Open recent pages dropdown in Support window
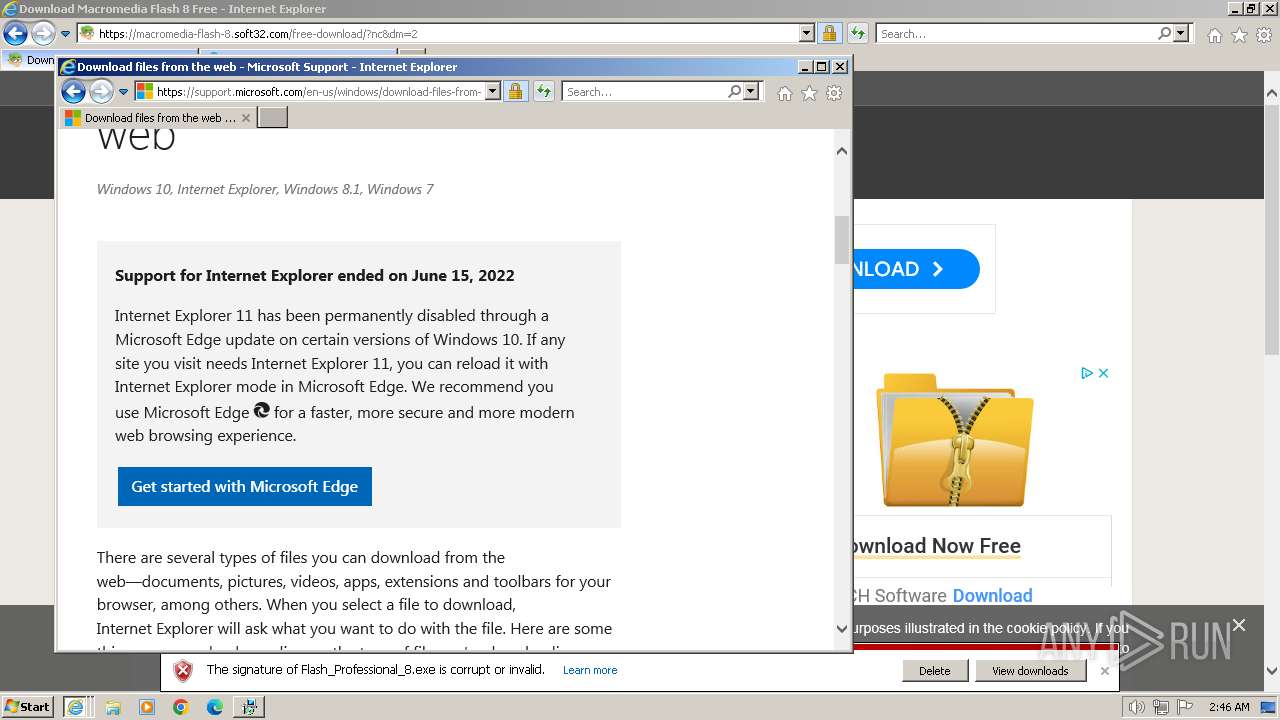The height and width of the screenshot is (720, 1280). click(124, 92)
